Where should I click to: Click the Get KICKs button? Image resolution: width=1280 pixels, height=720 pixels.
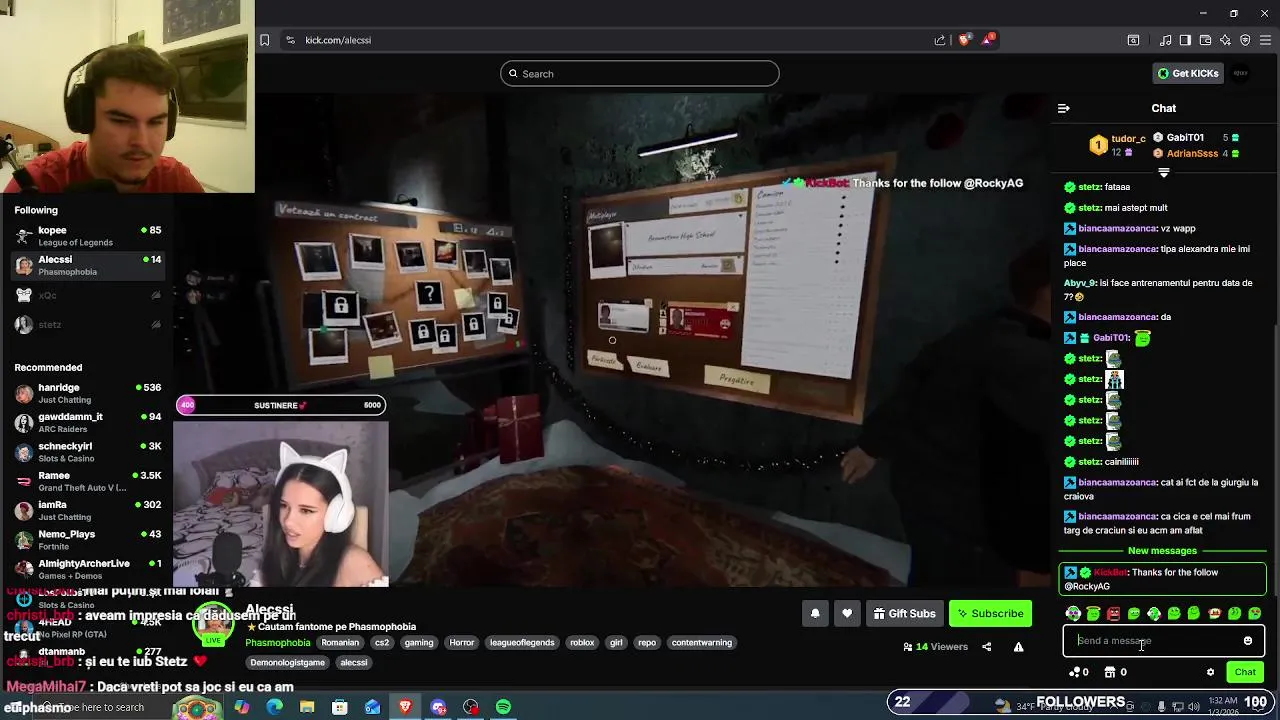click(1188, 73)
